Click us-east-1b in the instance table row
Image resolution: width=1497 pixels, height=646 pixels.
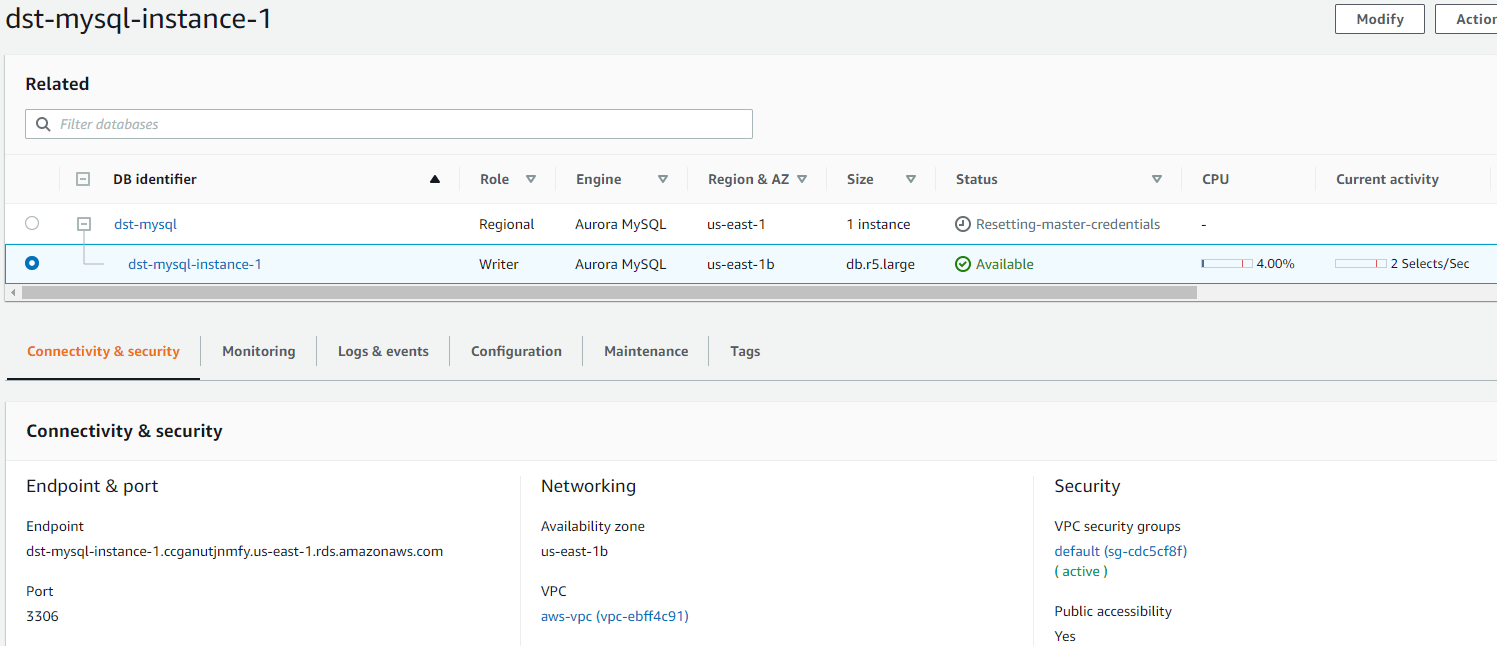740,264
